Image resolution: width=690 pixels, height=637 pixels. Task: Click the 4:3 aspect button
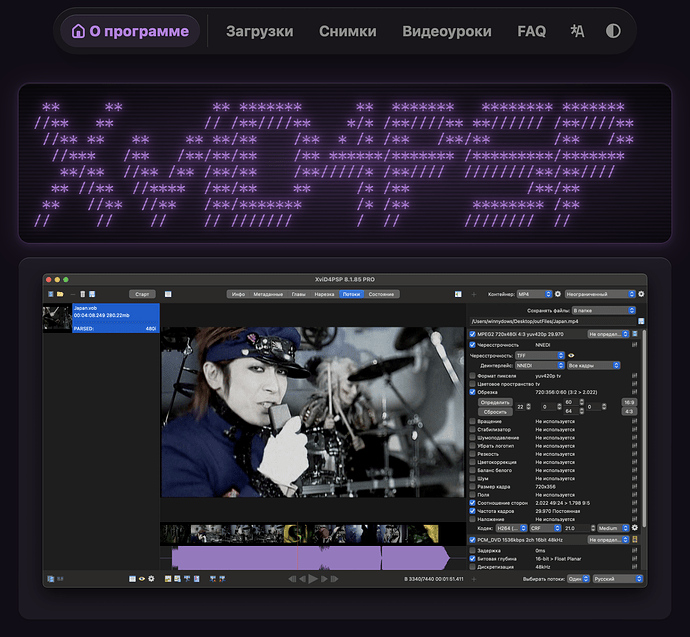tap(629, 412)
